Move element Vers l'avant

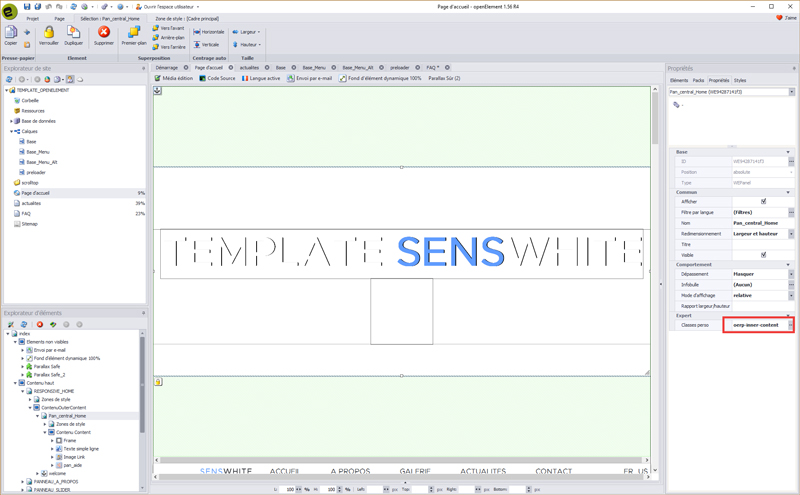pyautogui.click(x=168, y=28)
